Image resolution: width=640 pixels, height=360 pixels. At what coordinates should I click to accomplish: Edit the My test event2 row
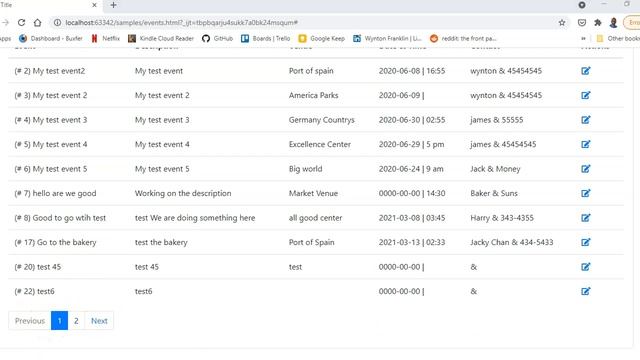586,71
